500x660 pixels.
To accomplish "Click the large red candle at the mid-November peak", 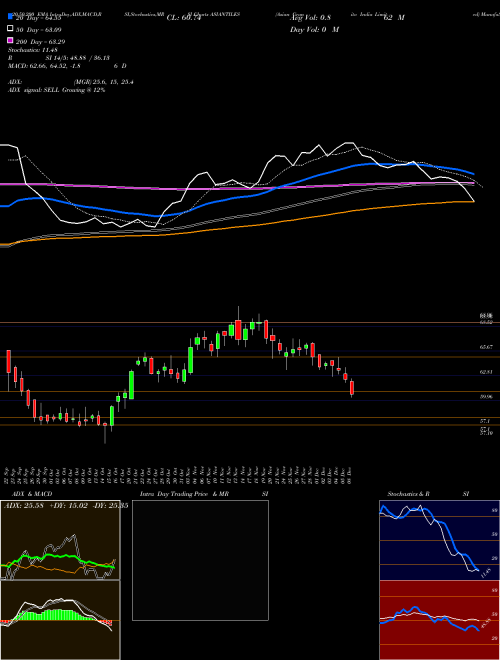I will click(x=238, y=330).
